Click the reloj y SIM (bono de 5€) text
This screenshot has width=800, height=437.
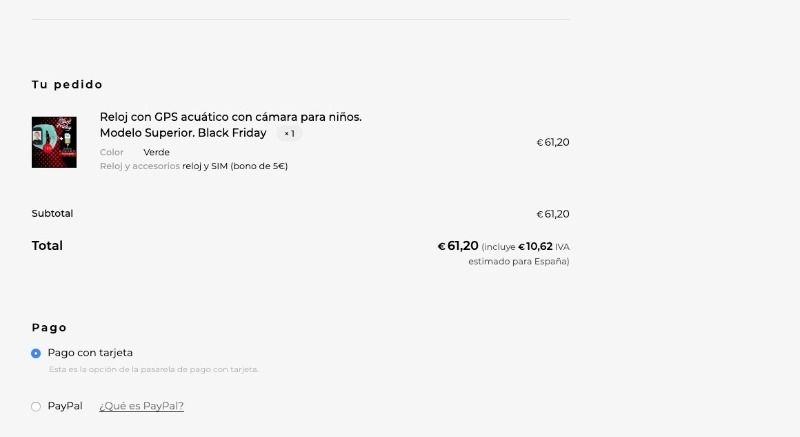[x=235, y=166]
